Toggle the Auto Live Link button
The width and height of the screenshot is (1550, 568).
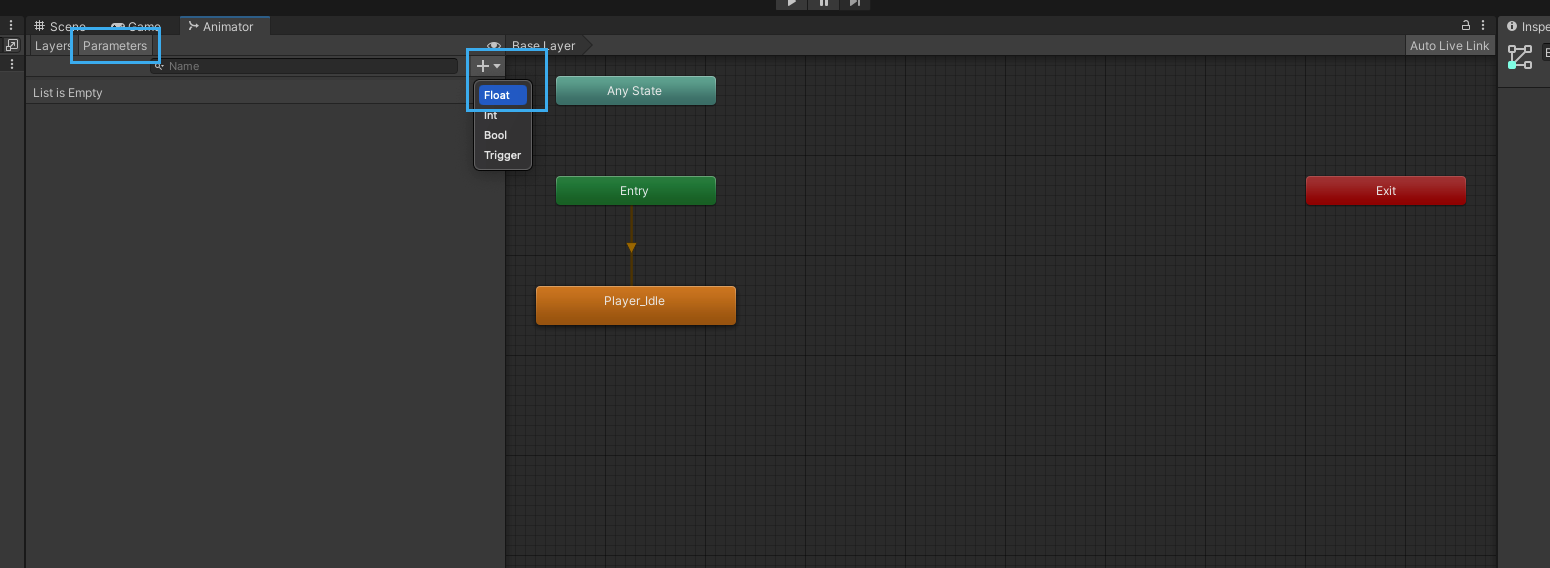click(x=1449, y=46)
